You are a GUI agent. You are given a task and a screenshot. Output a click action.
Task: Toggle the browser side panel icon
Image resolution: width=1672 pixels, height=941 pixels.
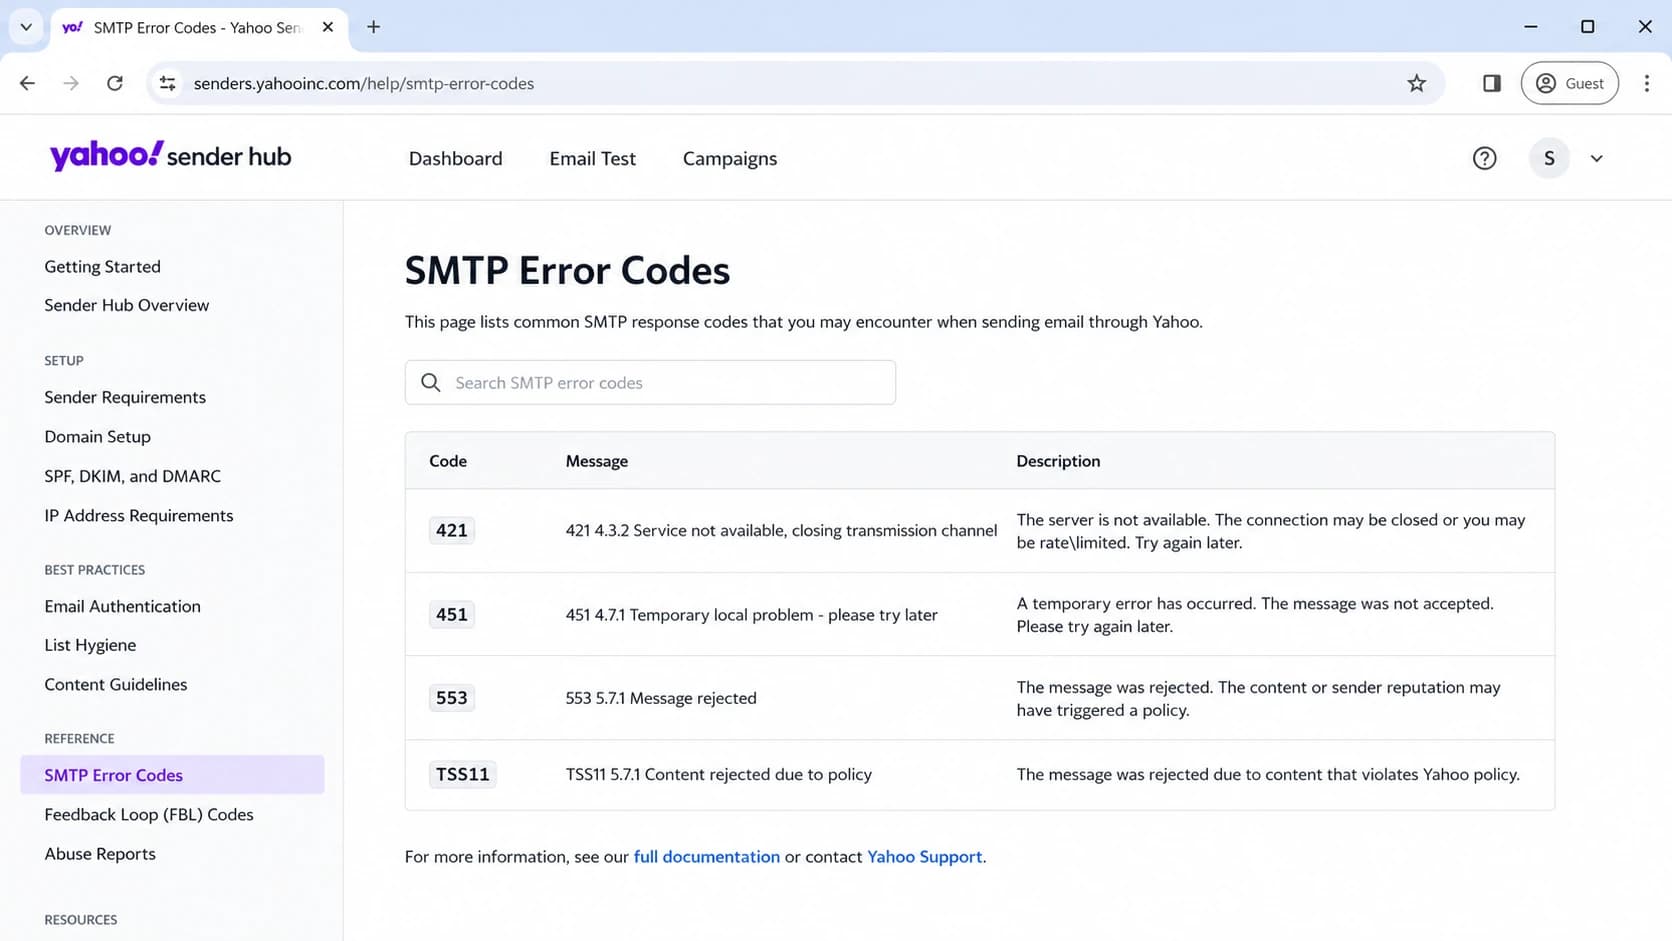pyautogui.click(x=1491, y=83)
